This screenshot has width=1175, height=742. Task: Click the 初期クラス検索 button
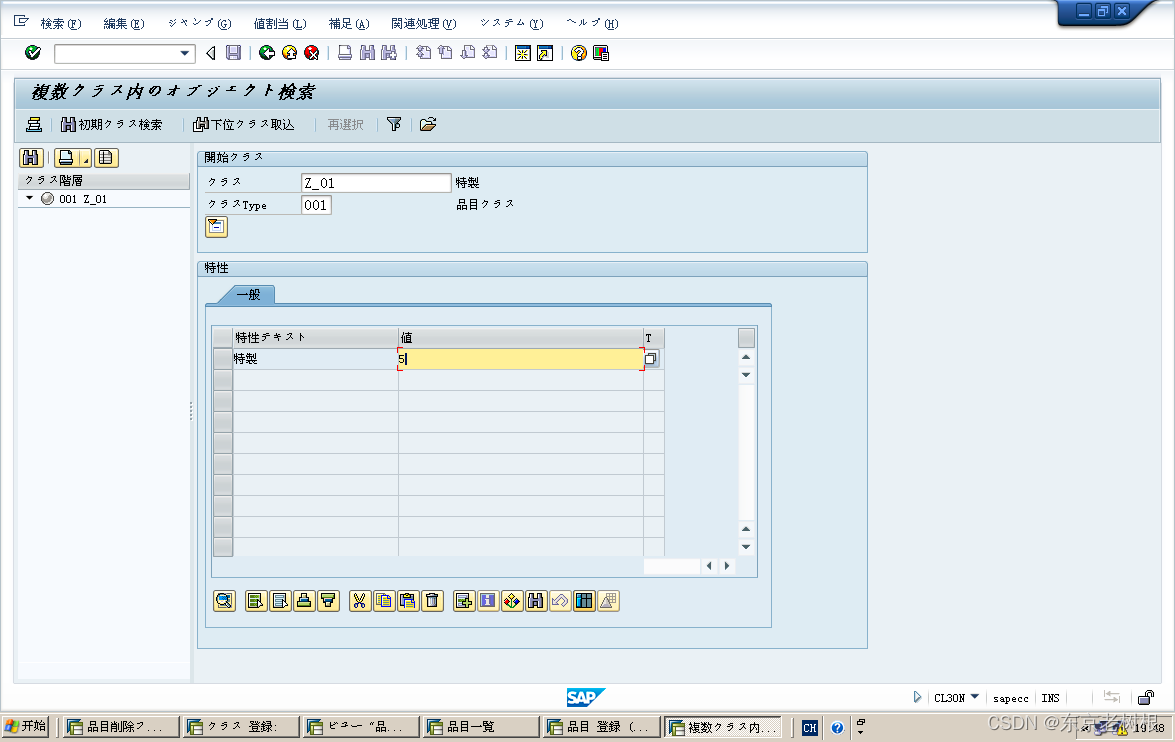pyautogui.click(x=114, y=124)
